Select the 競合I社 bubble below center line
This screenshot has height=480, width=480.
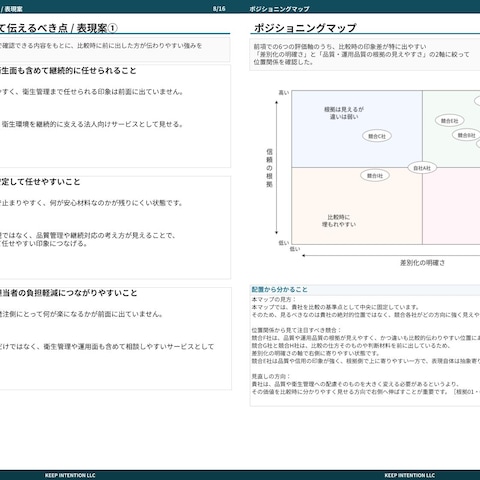tap(375, 176)
